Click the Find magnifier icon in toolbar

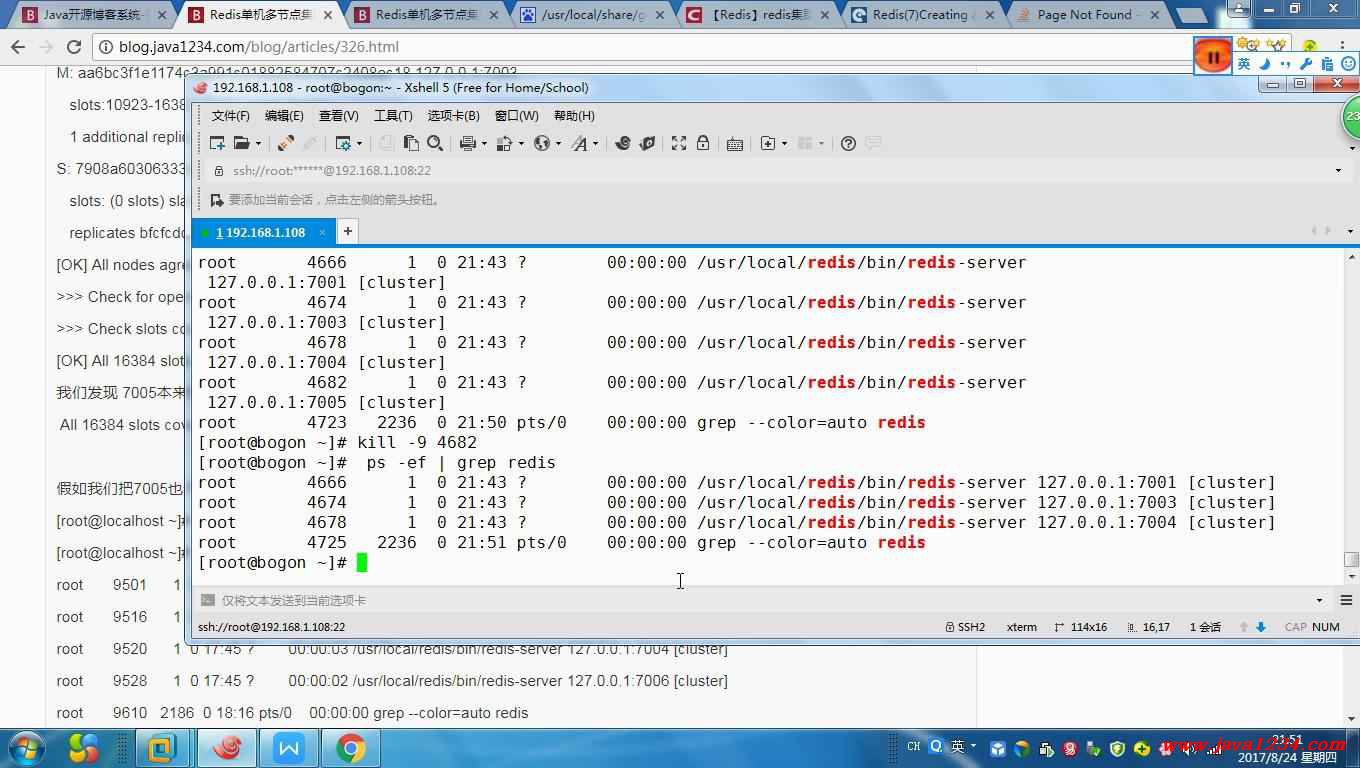tap(435, 143)
